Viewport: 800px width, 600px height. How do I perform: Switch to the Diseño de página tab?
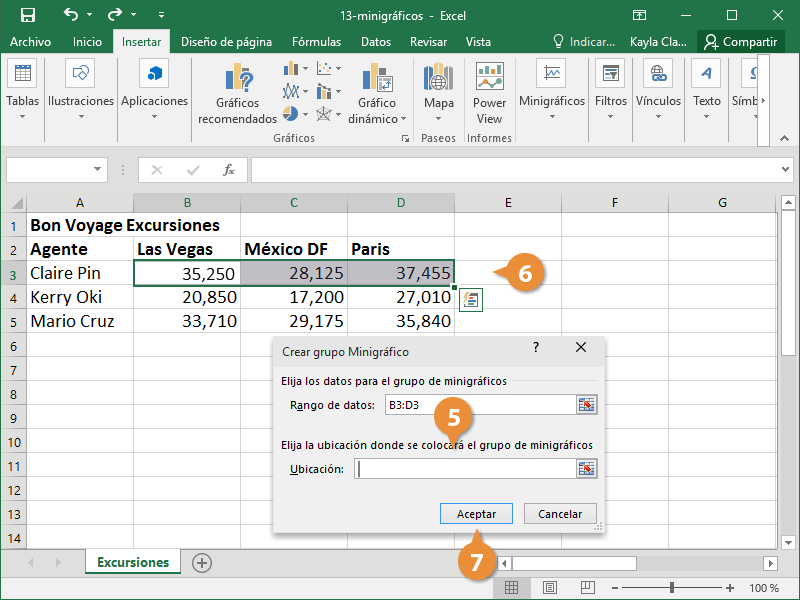226,42
